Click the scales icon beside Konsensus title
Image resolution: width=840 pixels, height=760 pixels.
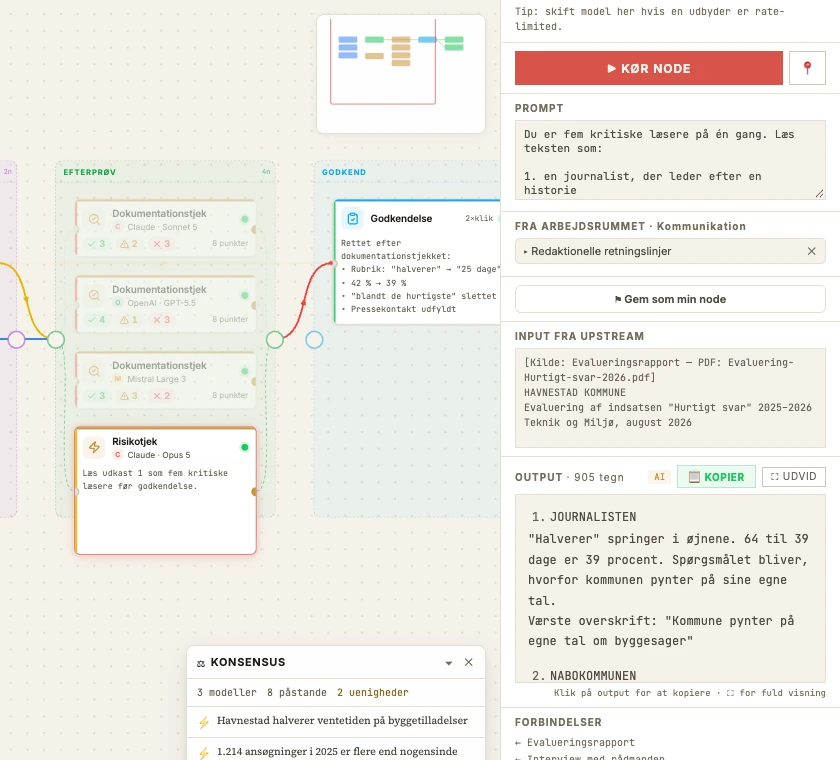pyautogui.click(x=201, y=663)
